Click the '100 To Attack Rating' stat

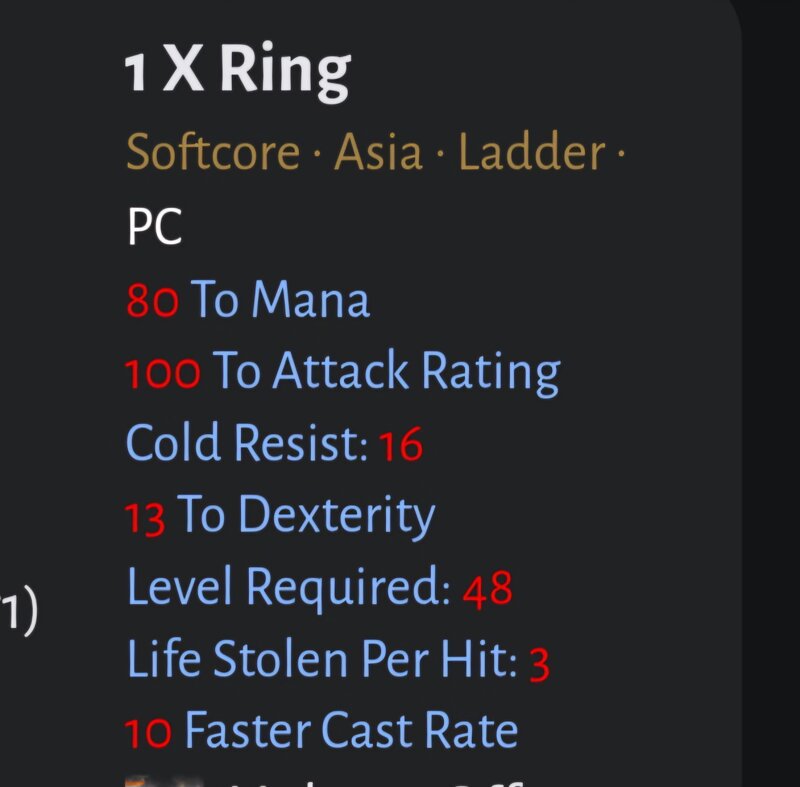pyautogui.click(x=343, y=372)
